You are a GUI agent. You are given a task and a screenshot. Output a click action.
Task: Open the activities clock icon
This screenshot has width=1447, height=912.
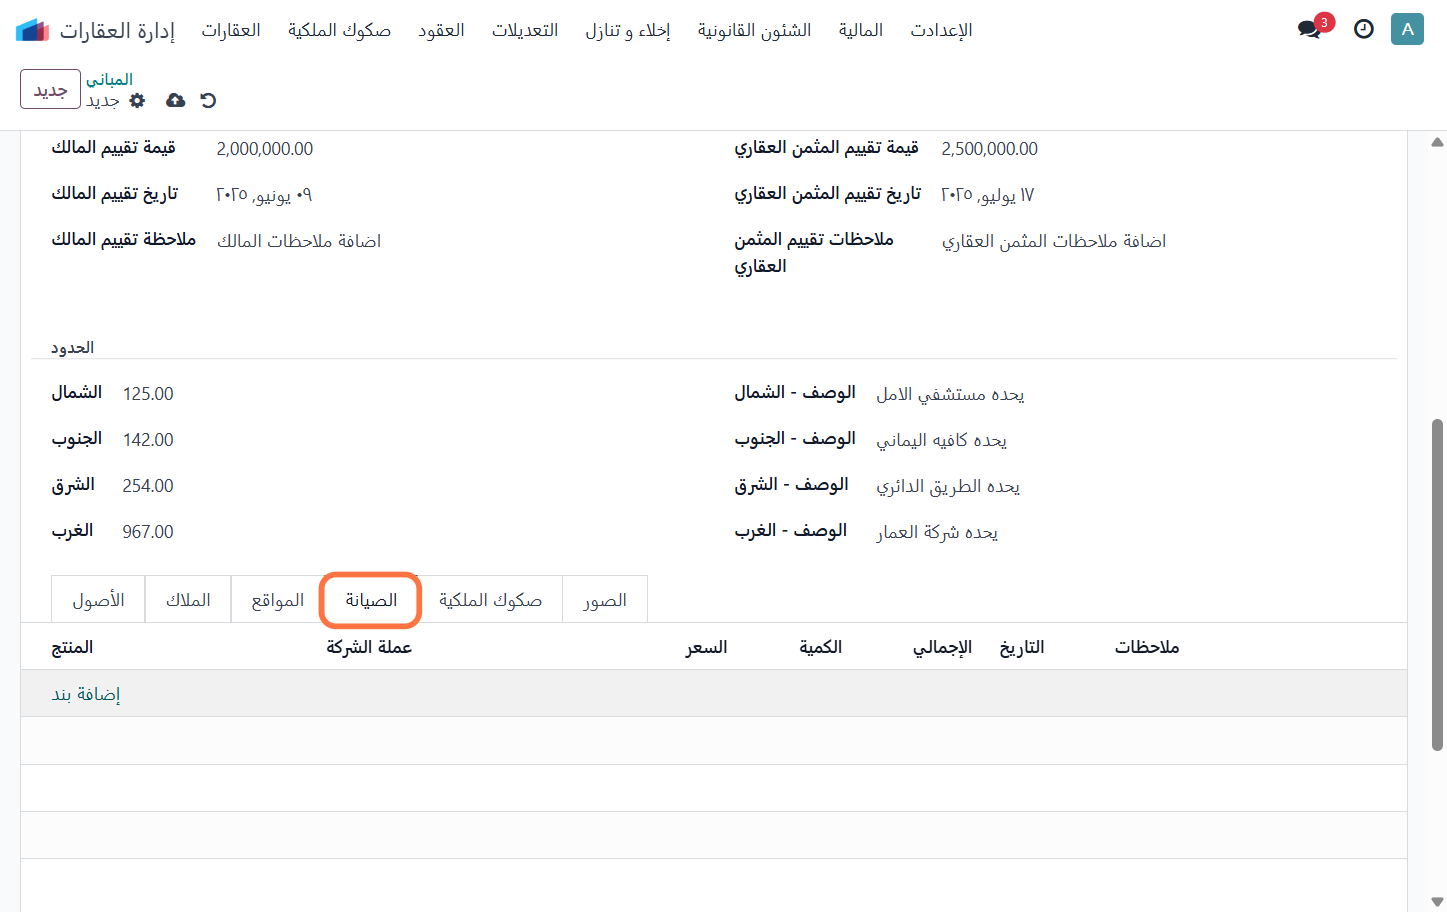(x=1363, y=29)
